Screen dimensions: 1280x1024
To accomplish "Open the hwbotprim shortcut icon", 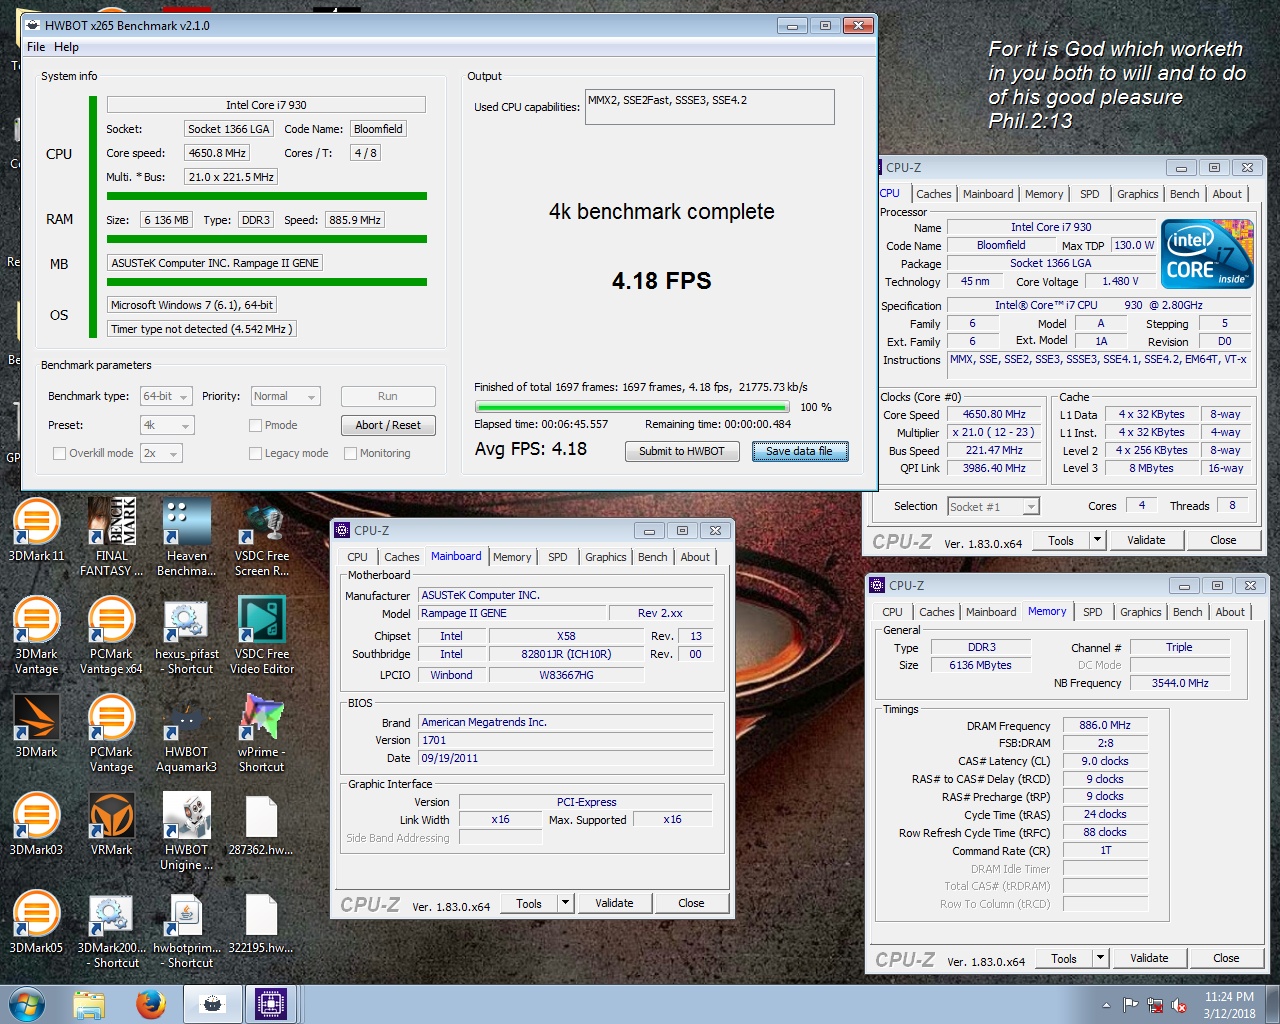I will tap(187, 929).
